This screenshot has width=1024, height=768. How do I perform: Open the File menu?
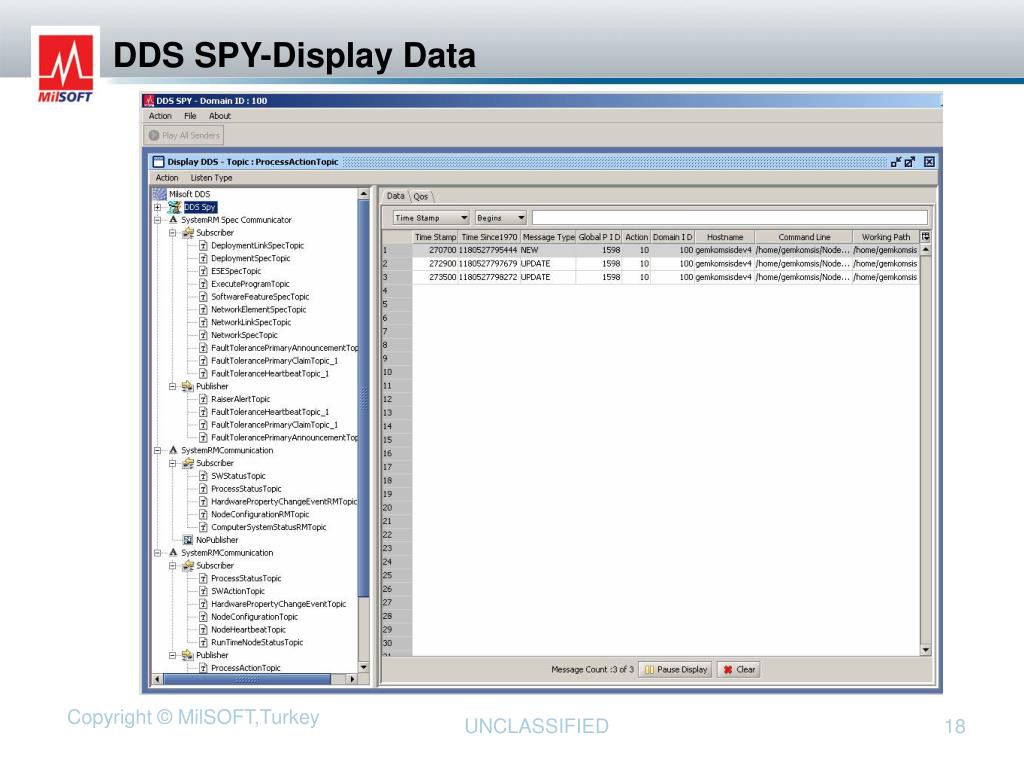(190, 116)
